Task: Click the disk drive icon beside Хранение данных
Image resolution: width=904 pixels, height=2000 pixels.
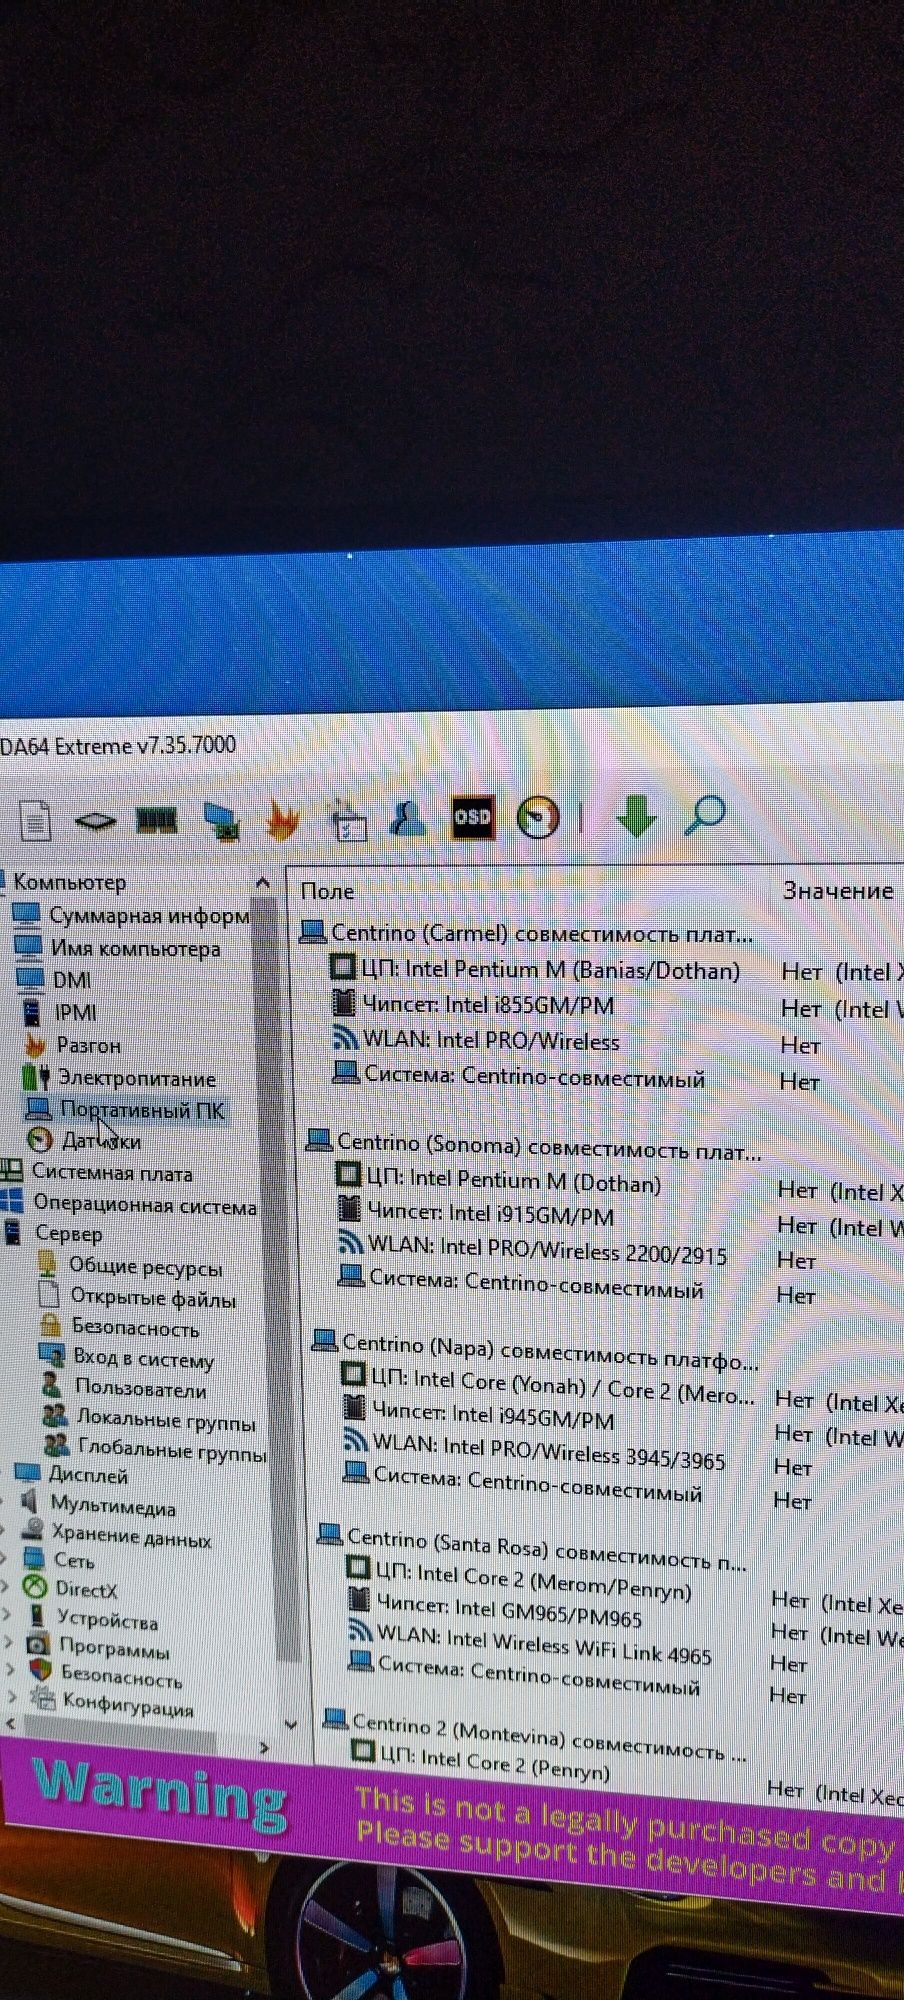Action: (33, 1530)
